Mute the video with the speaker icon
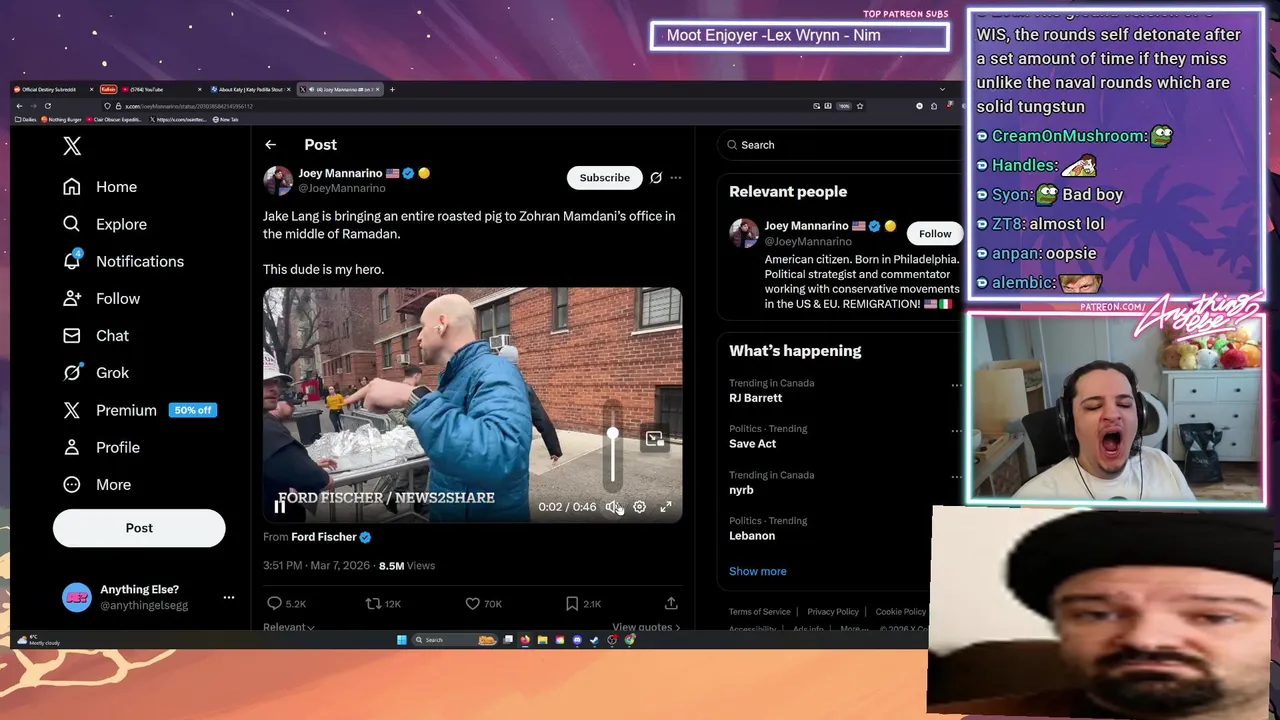 (613, 507)
